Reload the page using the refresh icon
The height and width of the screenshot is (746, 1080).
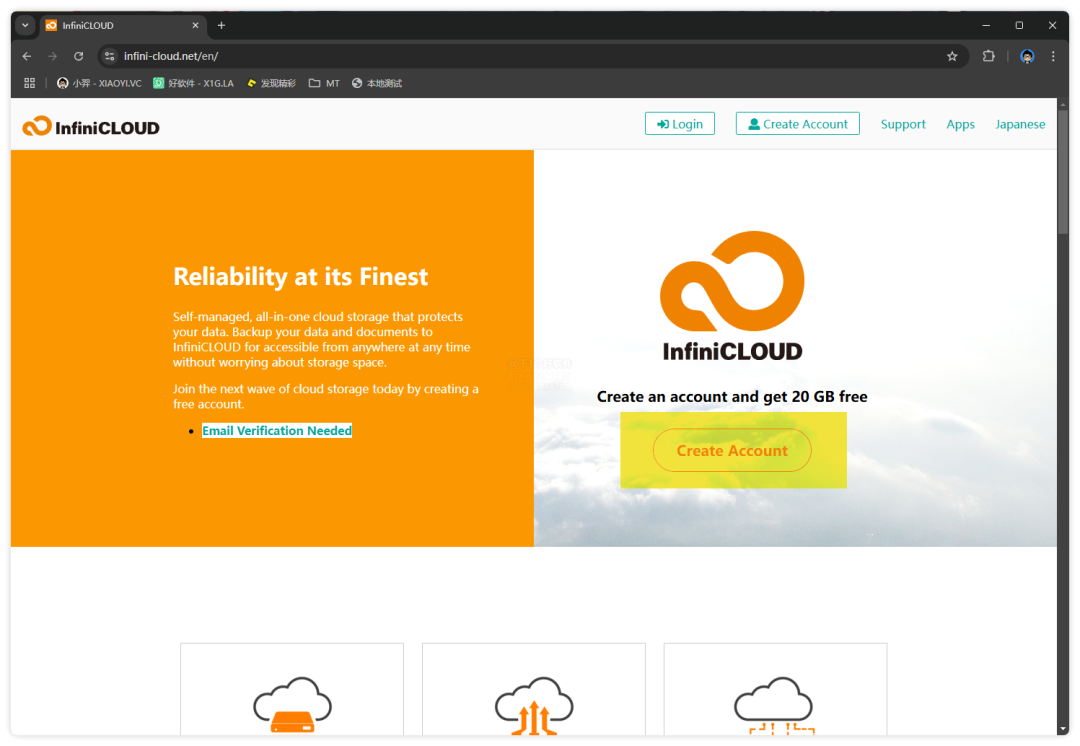click(79, 56)
